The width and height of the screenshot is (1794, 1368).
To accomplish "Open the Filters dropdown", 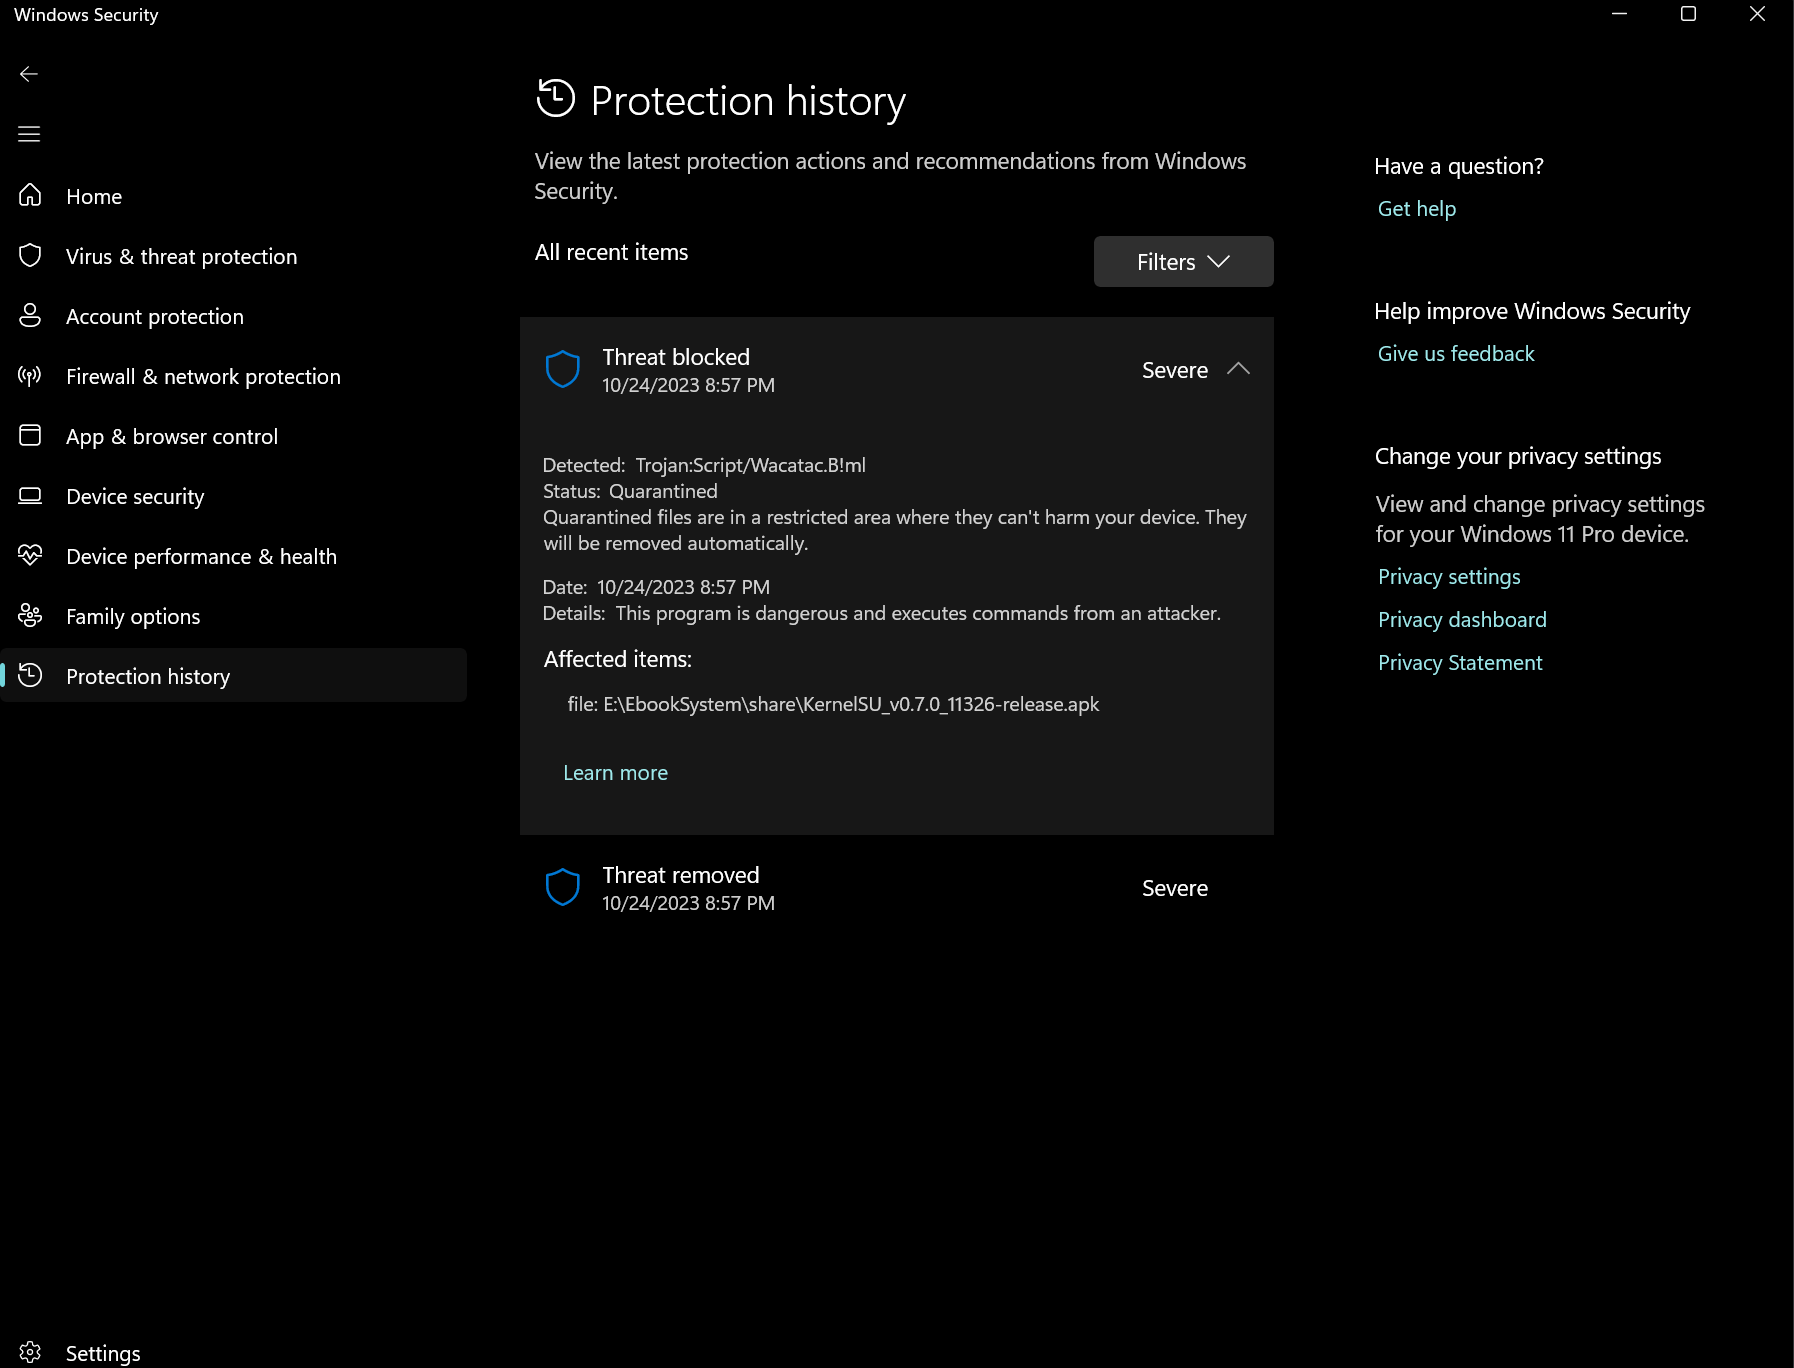I will (x=1183, y=261).
